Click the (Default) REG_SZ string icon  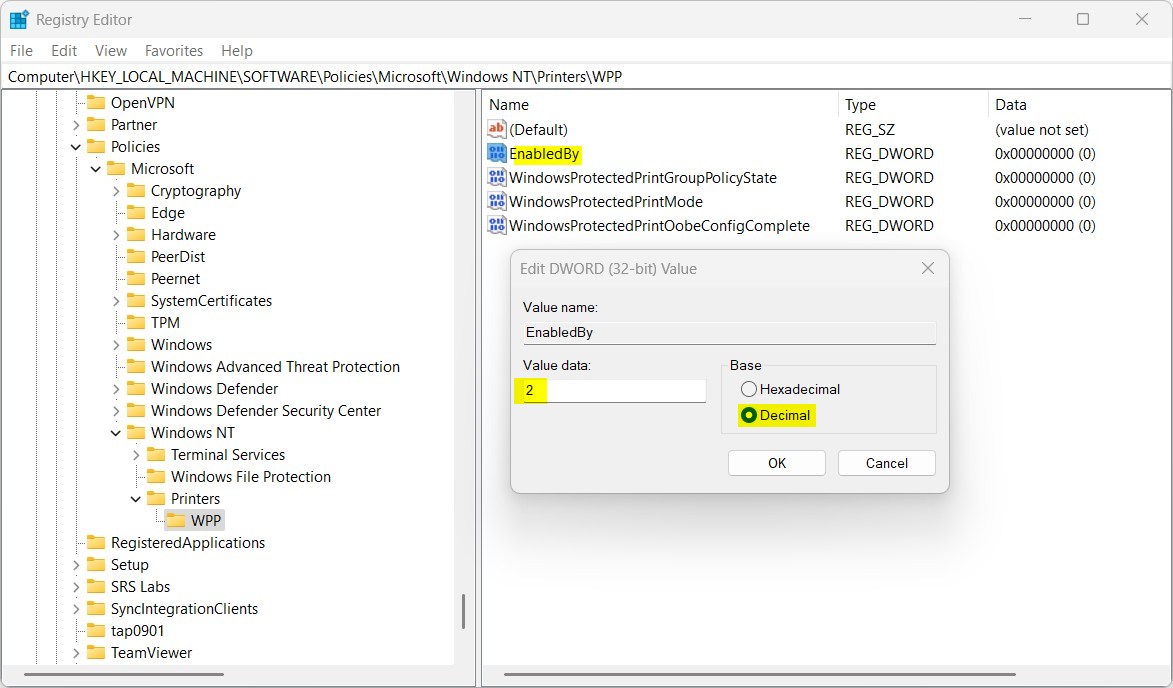click(x=495, y=129)
